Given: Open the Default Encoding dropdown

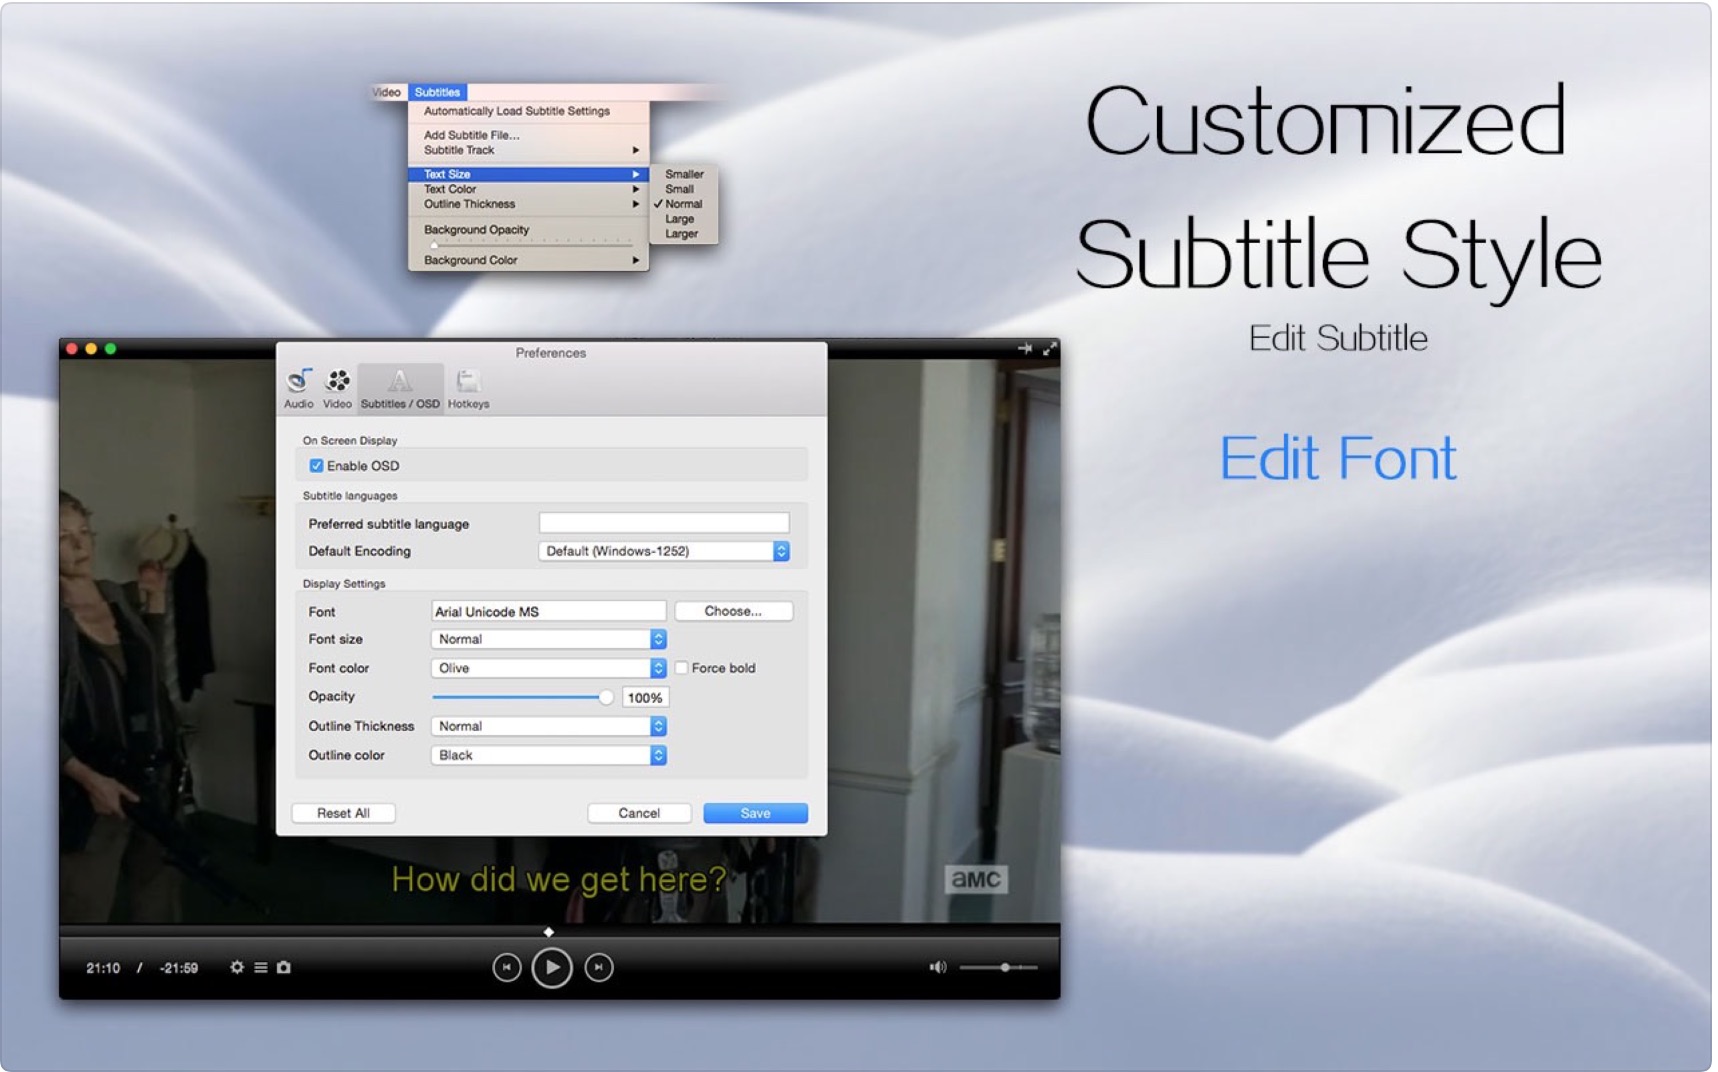Looking at the screenshot, I should [x=664, y=551].
